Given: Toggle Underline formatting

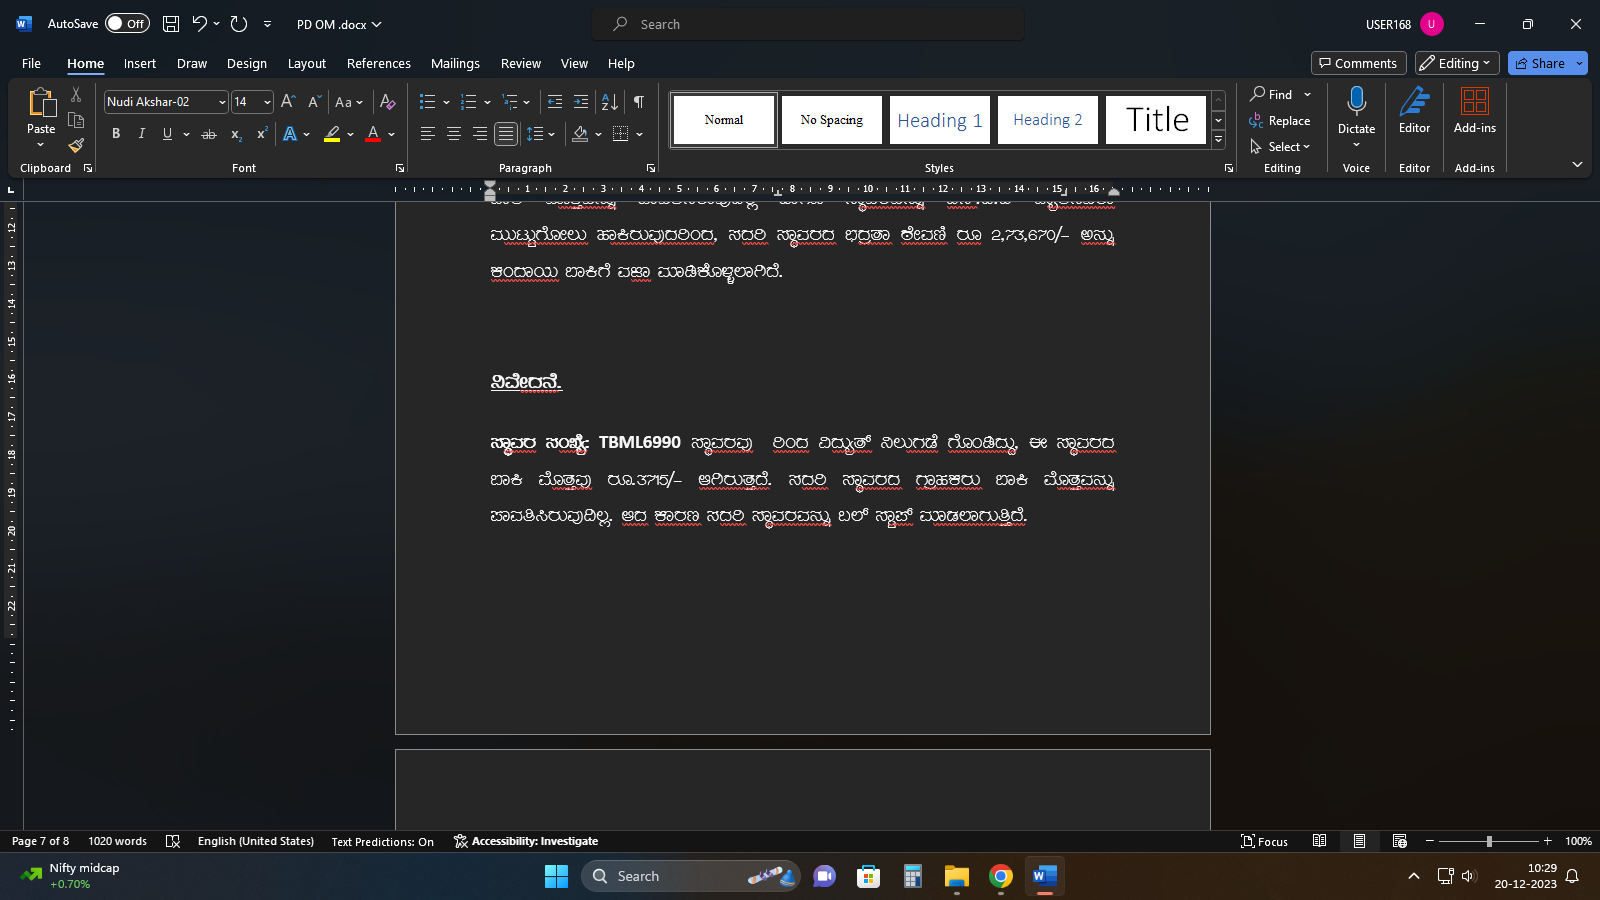Looking at the screenshot, I should pos(167,134).
